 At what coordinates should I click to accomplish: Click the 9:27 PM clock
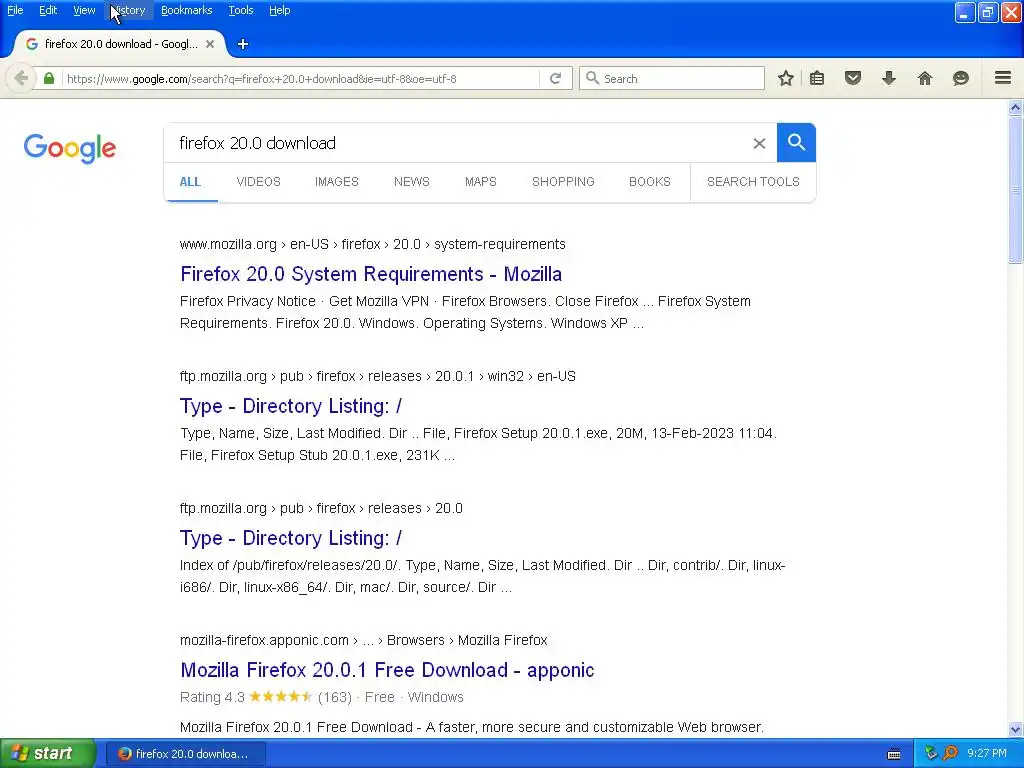click(987, 753)
